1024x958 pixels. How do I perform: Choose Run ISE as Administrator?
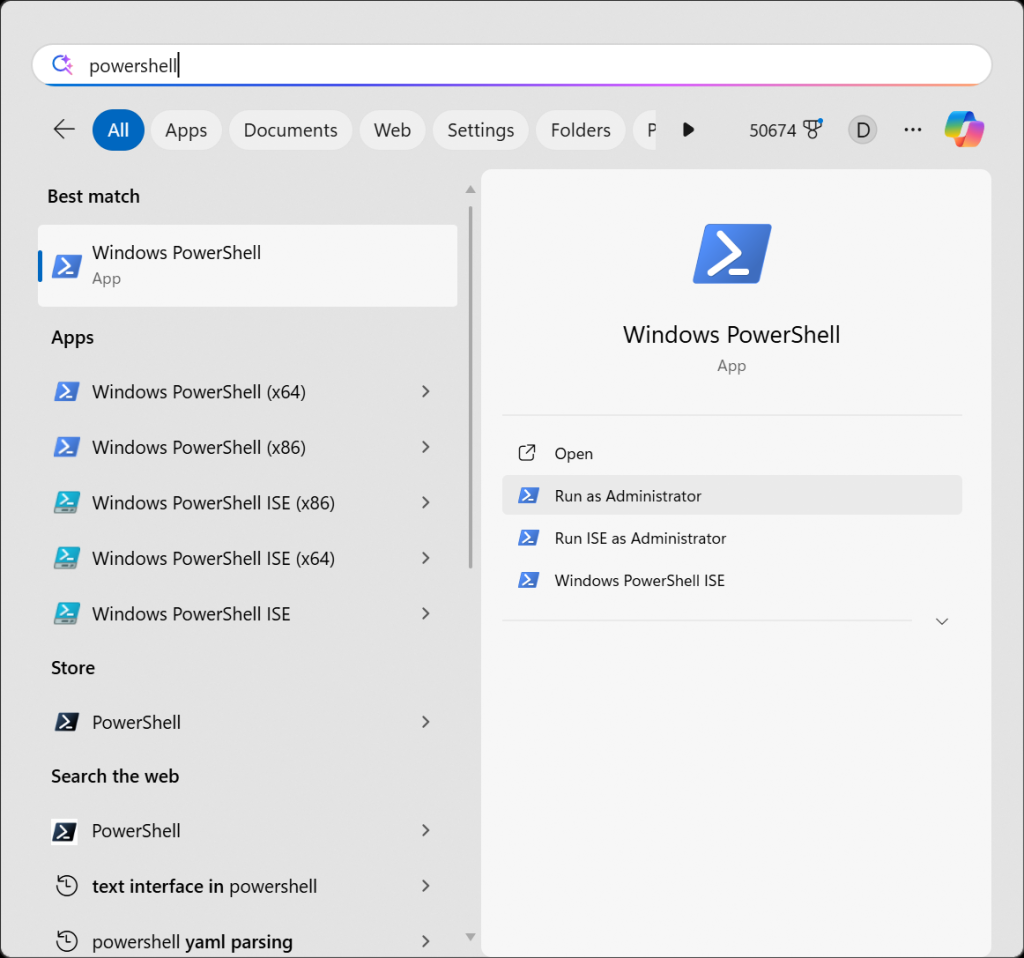[731, 537]
